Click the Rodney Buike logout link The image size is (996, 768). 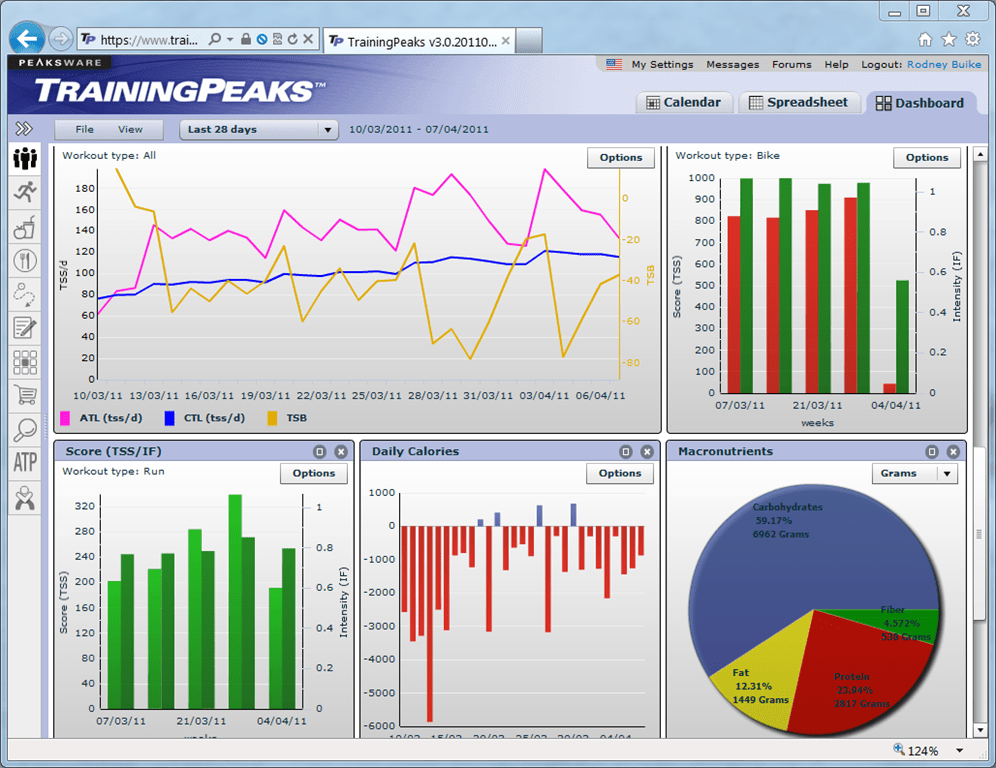[944, 64]
